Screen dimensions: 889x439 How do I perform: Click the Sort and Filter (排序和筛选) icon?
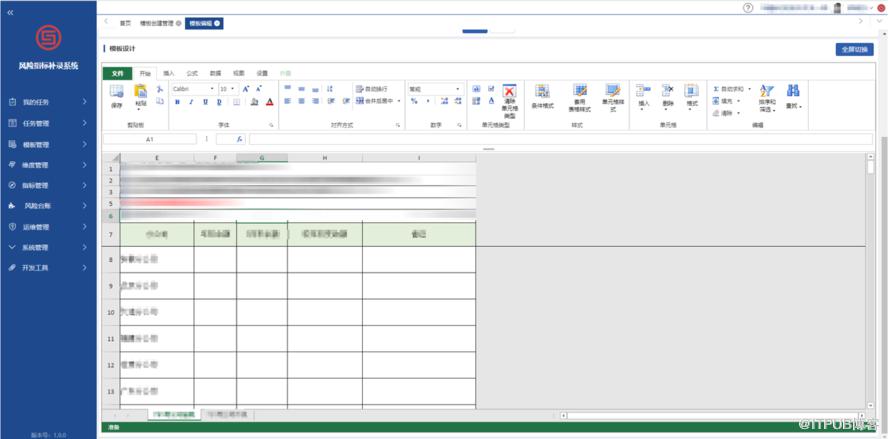[x=767, y=91]
